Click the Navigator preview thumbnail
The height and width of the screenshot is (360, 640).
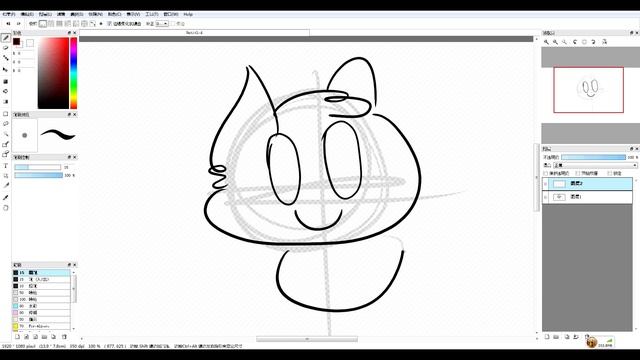point(589,90)
